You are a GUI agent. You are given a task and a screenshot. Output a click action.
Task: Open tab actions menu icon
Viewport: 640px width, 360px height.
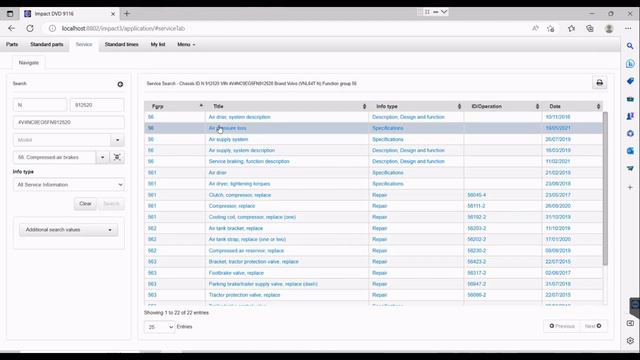tap(10, 13)
